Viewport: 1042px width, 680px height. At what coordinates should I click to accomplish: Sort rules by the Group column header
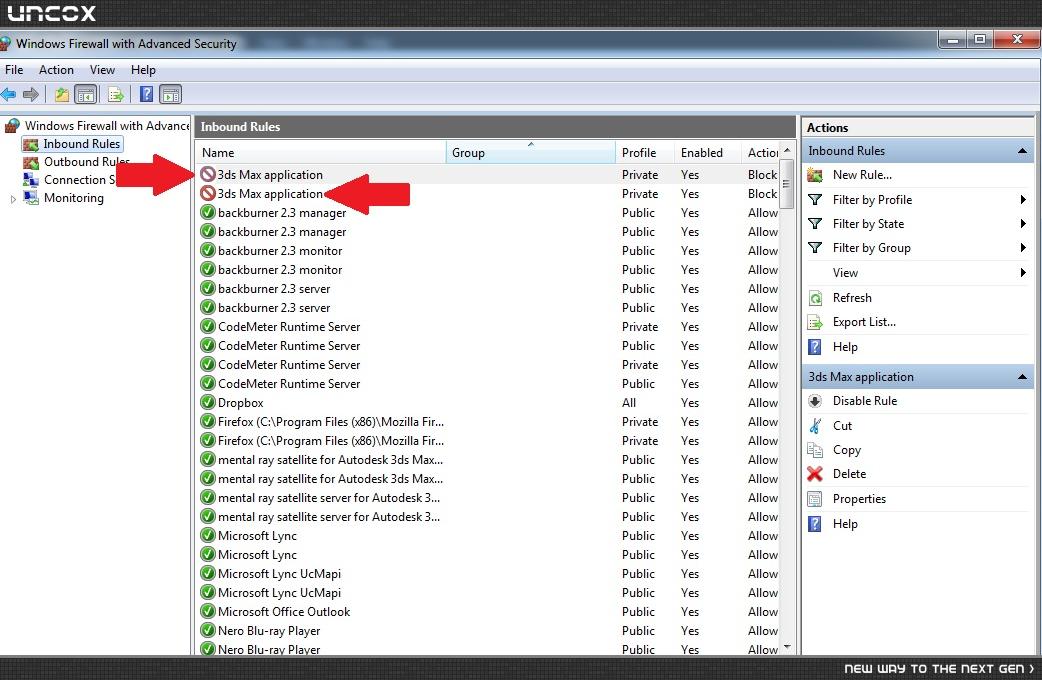531,152
